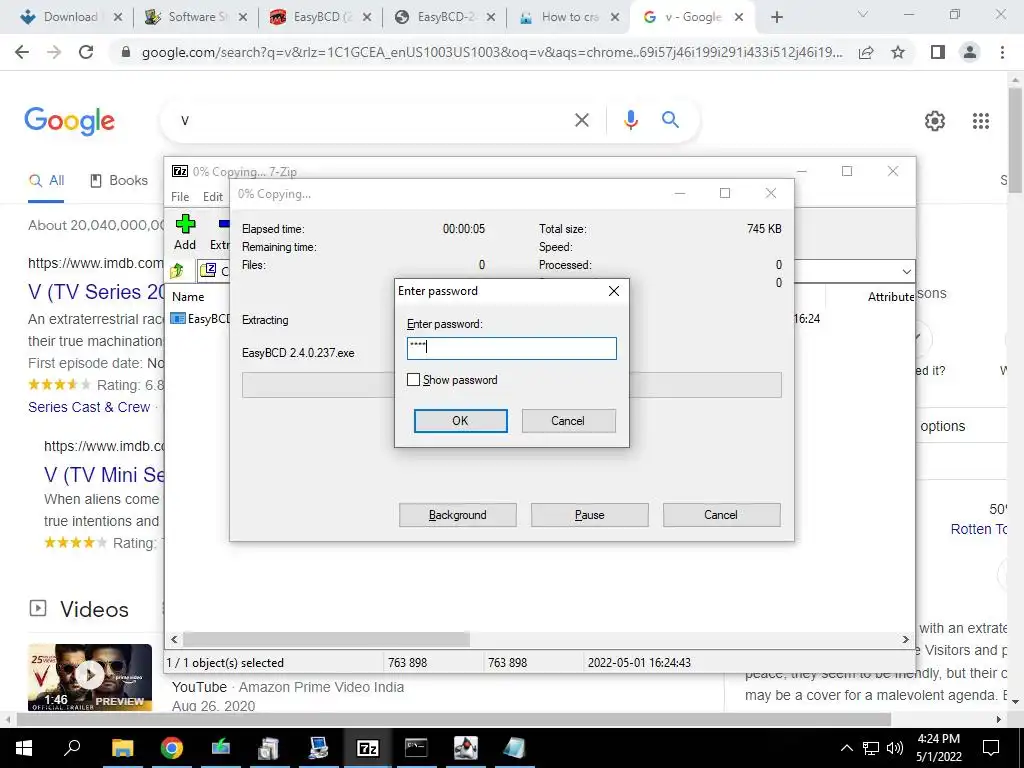Open Windows taskbar search
Viewport: 1024px width, 768px height.
[72, 748]
